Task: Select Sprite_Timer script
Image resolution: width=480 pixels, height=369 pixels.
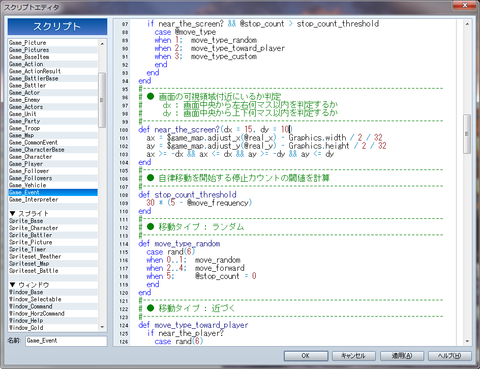Action: coord(53,249)
